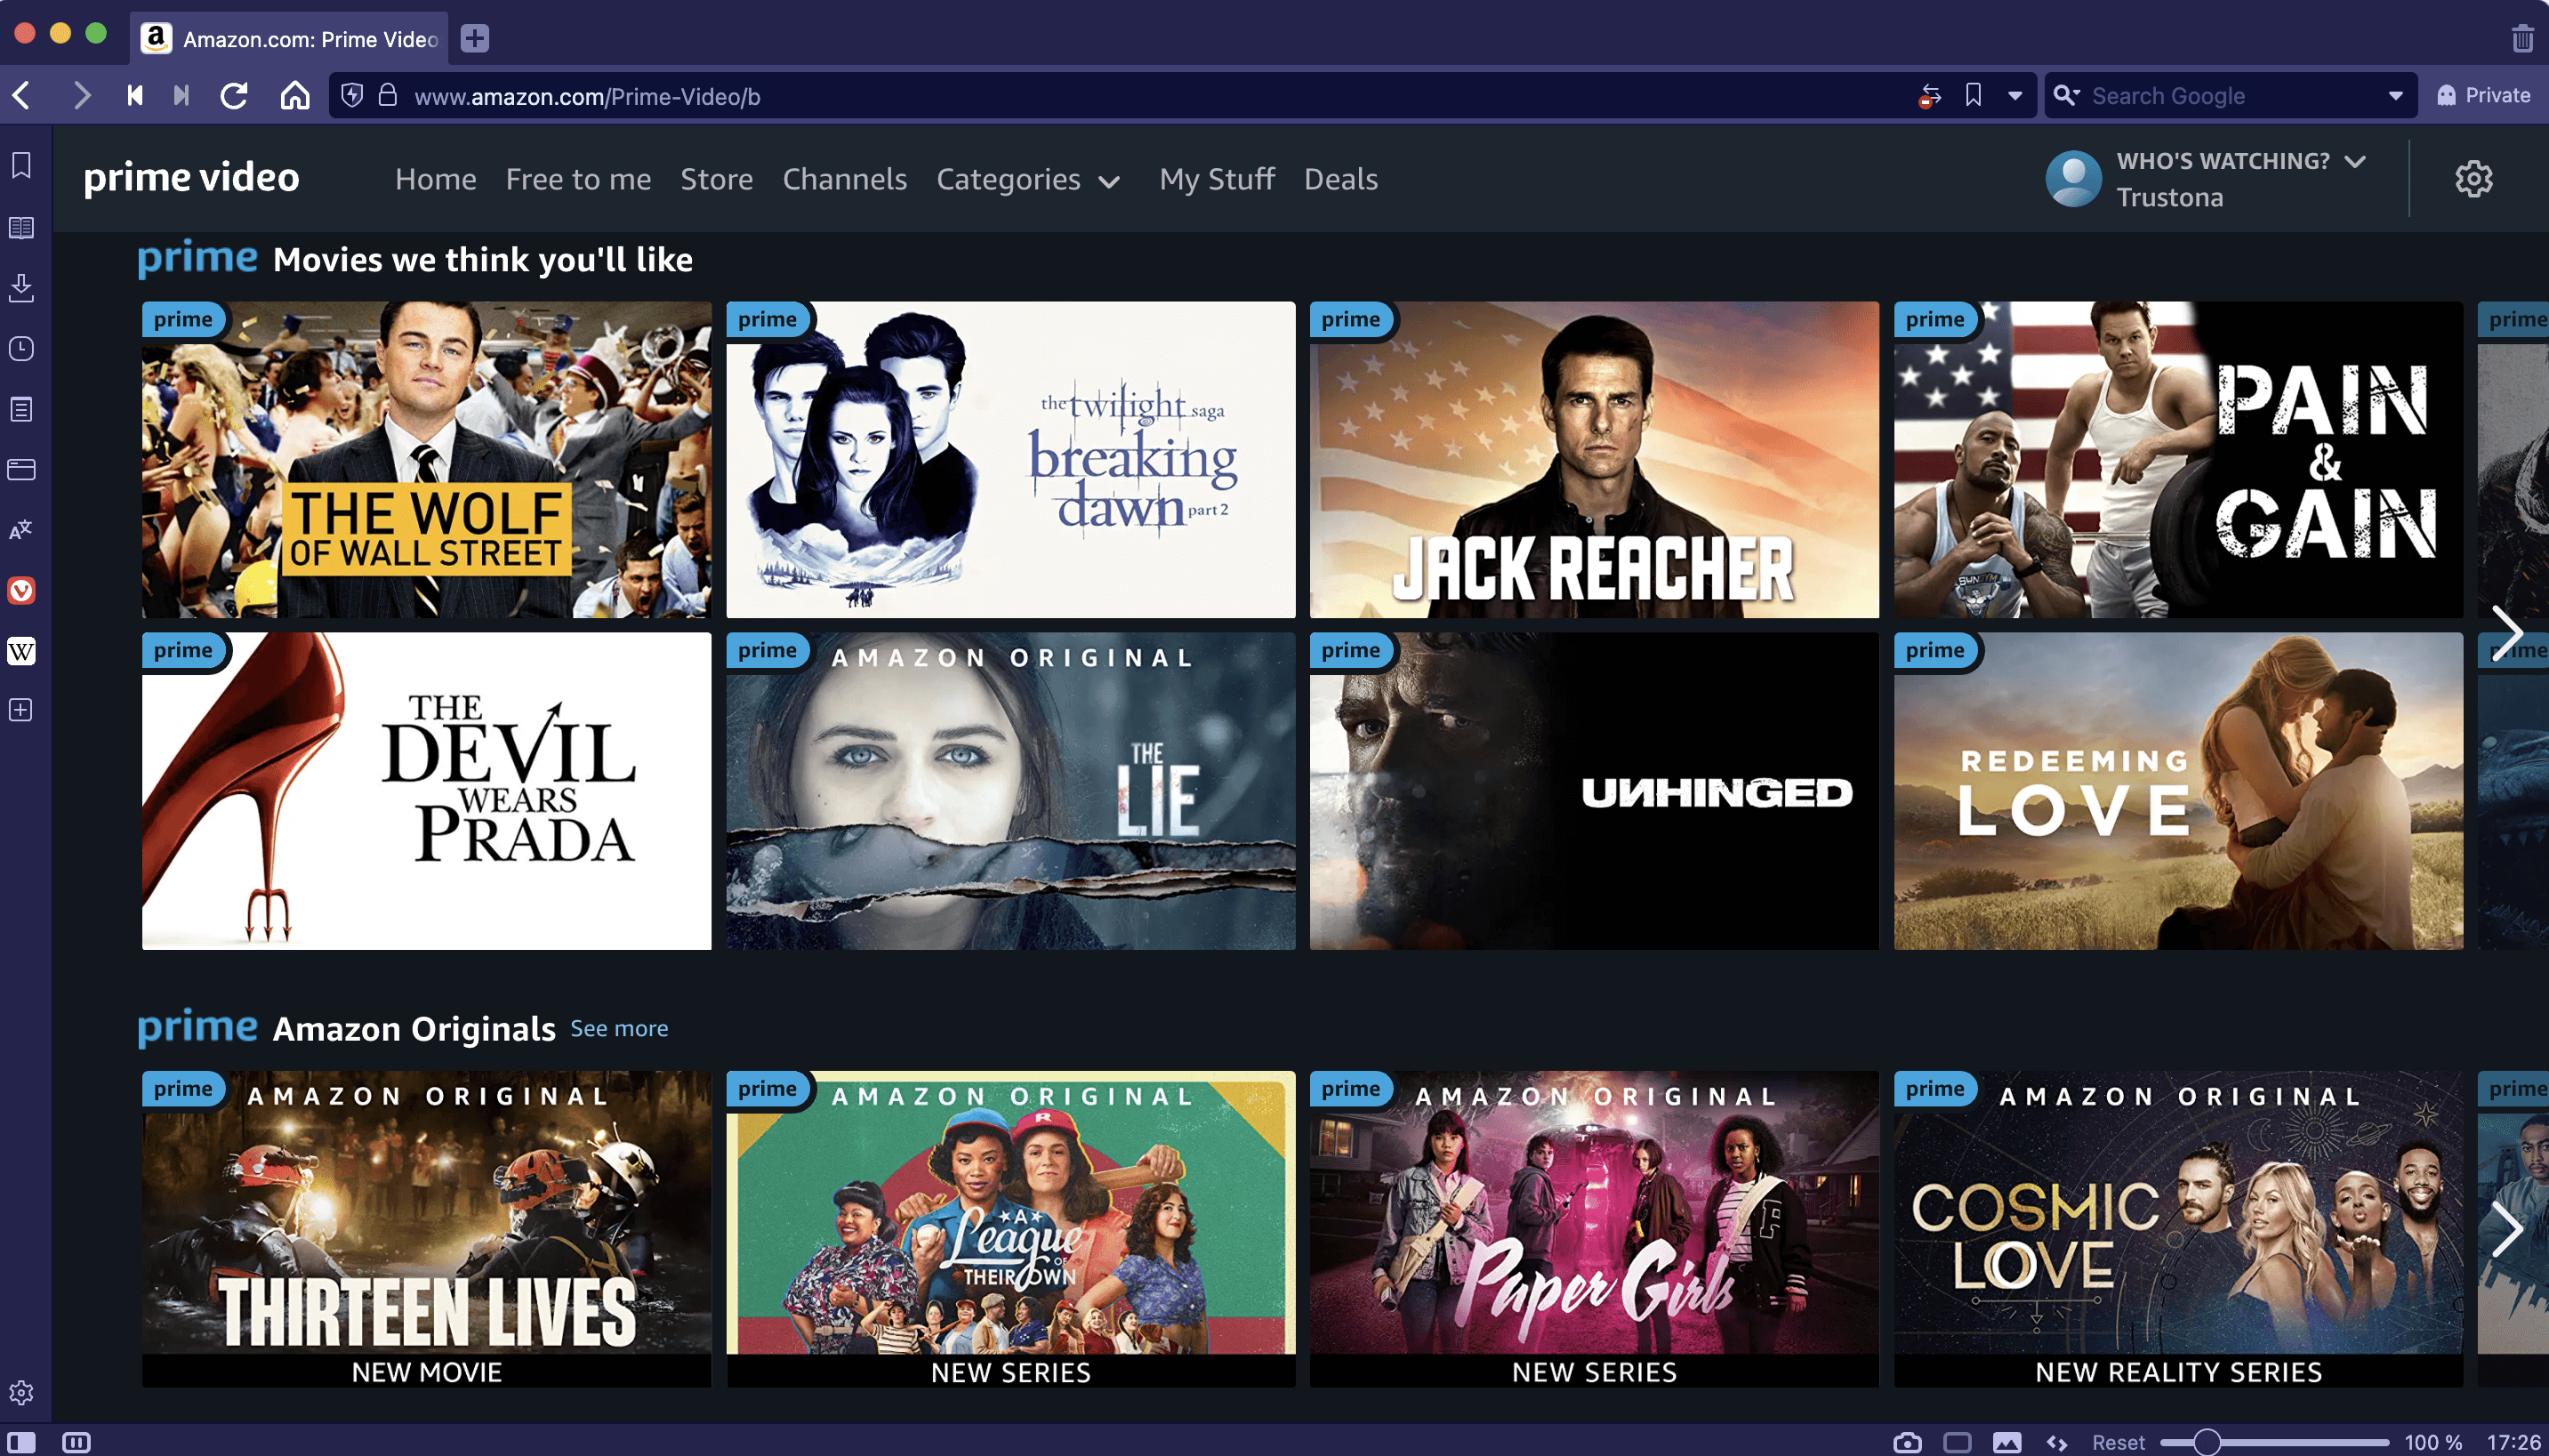Click See more for Amazon Originals
This screenshot has width=2549, height=1456.
620,1029
